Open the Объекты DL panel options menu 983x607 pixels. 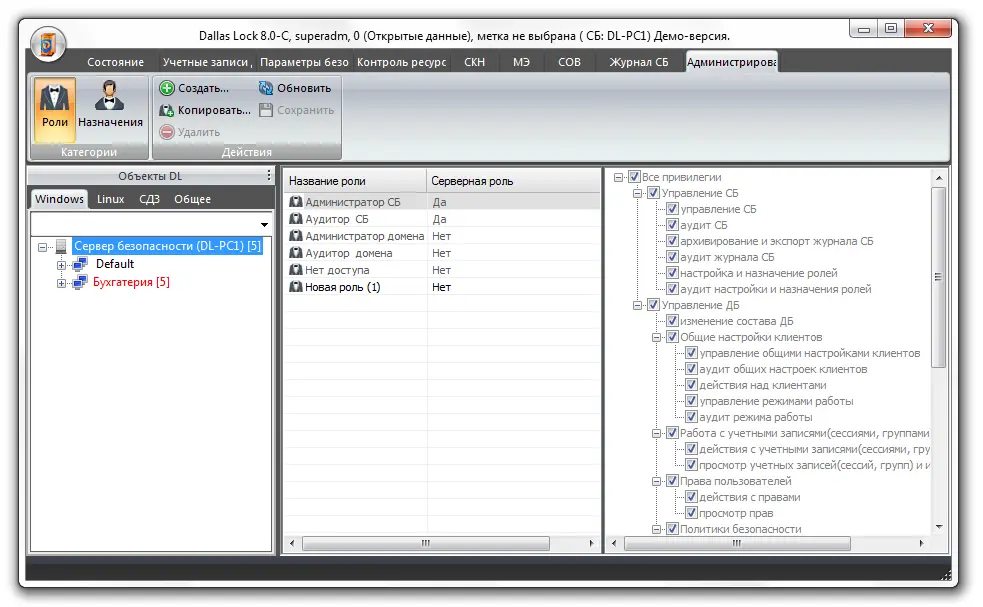tap(269, 176)
